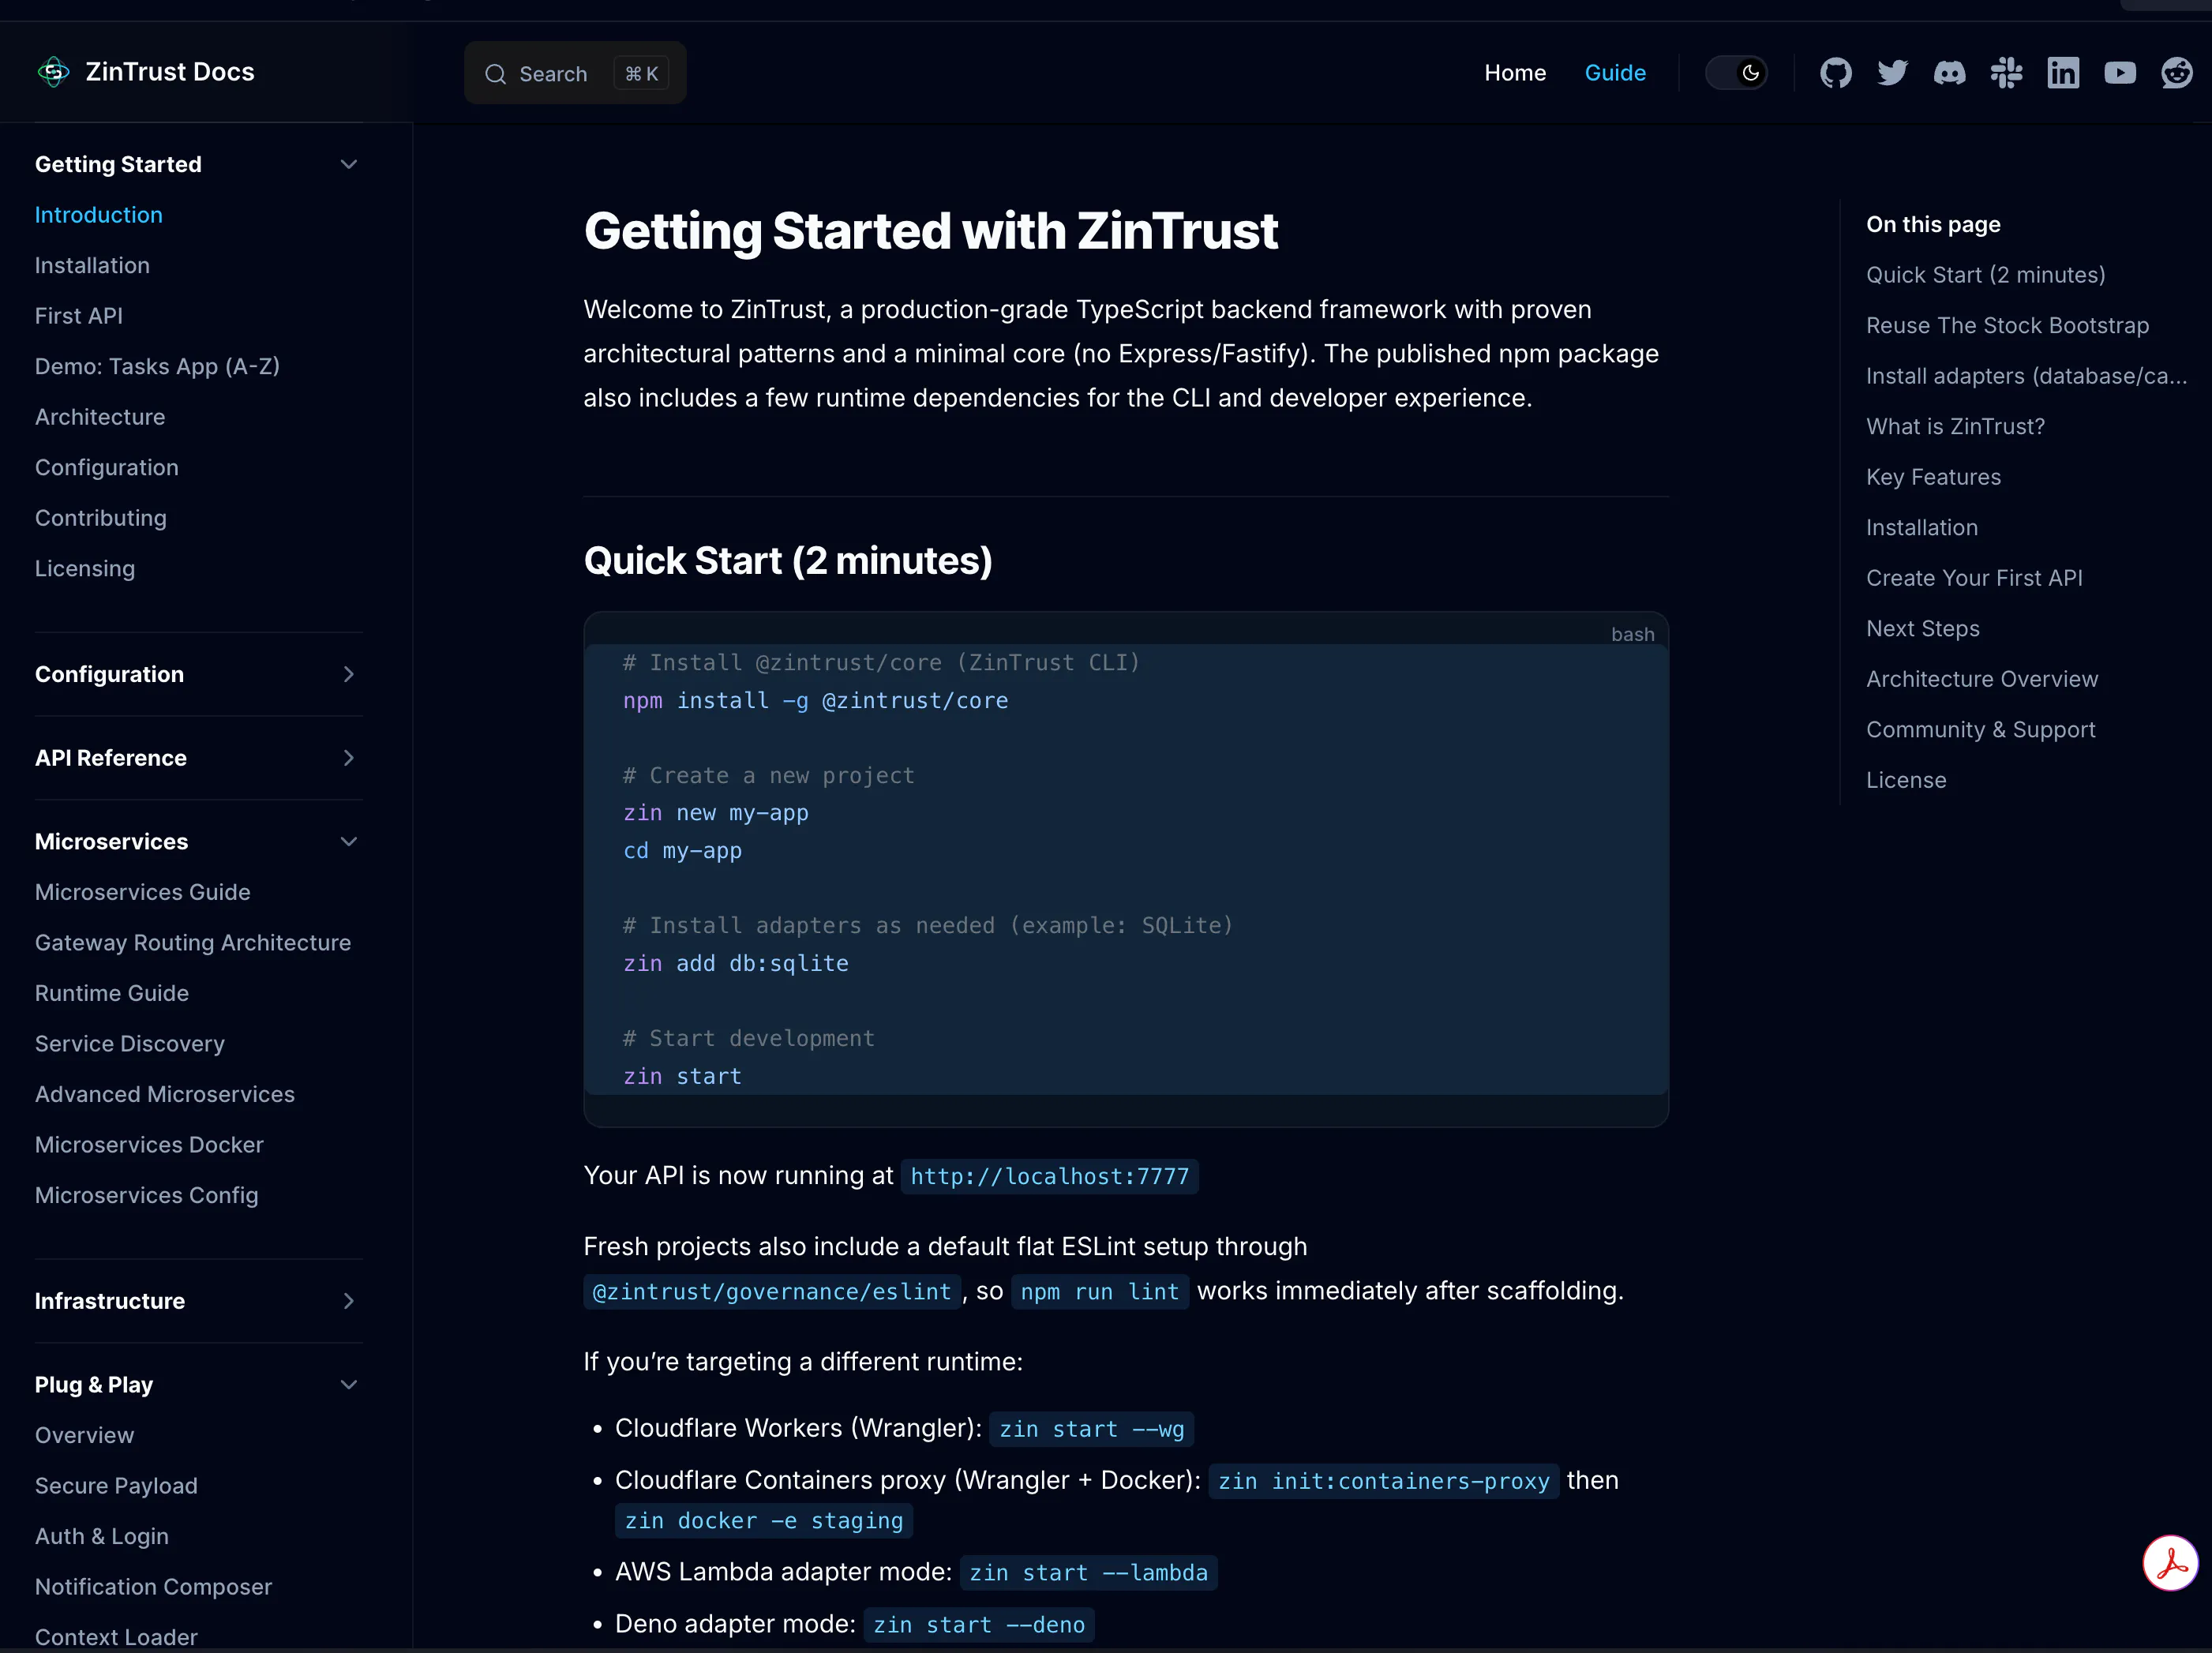Open the Reddit icon link
The image size is (2212, 1653).
coord(2177,73)
